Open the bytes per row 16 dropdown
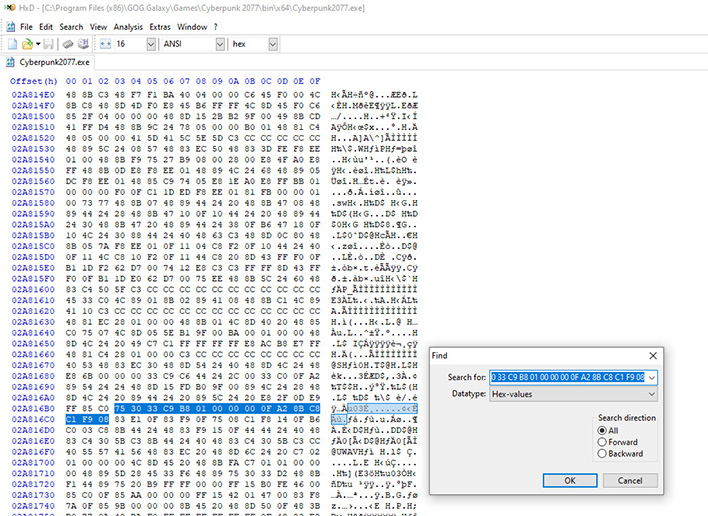The width and height of the screenshot is (708, 516). point(151,44)
